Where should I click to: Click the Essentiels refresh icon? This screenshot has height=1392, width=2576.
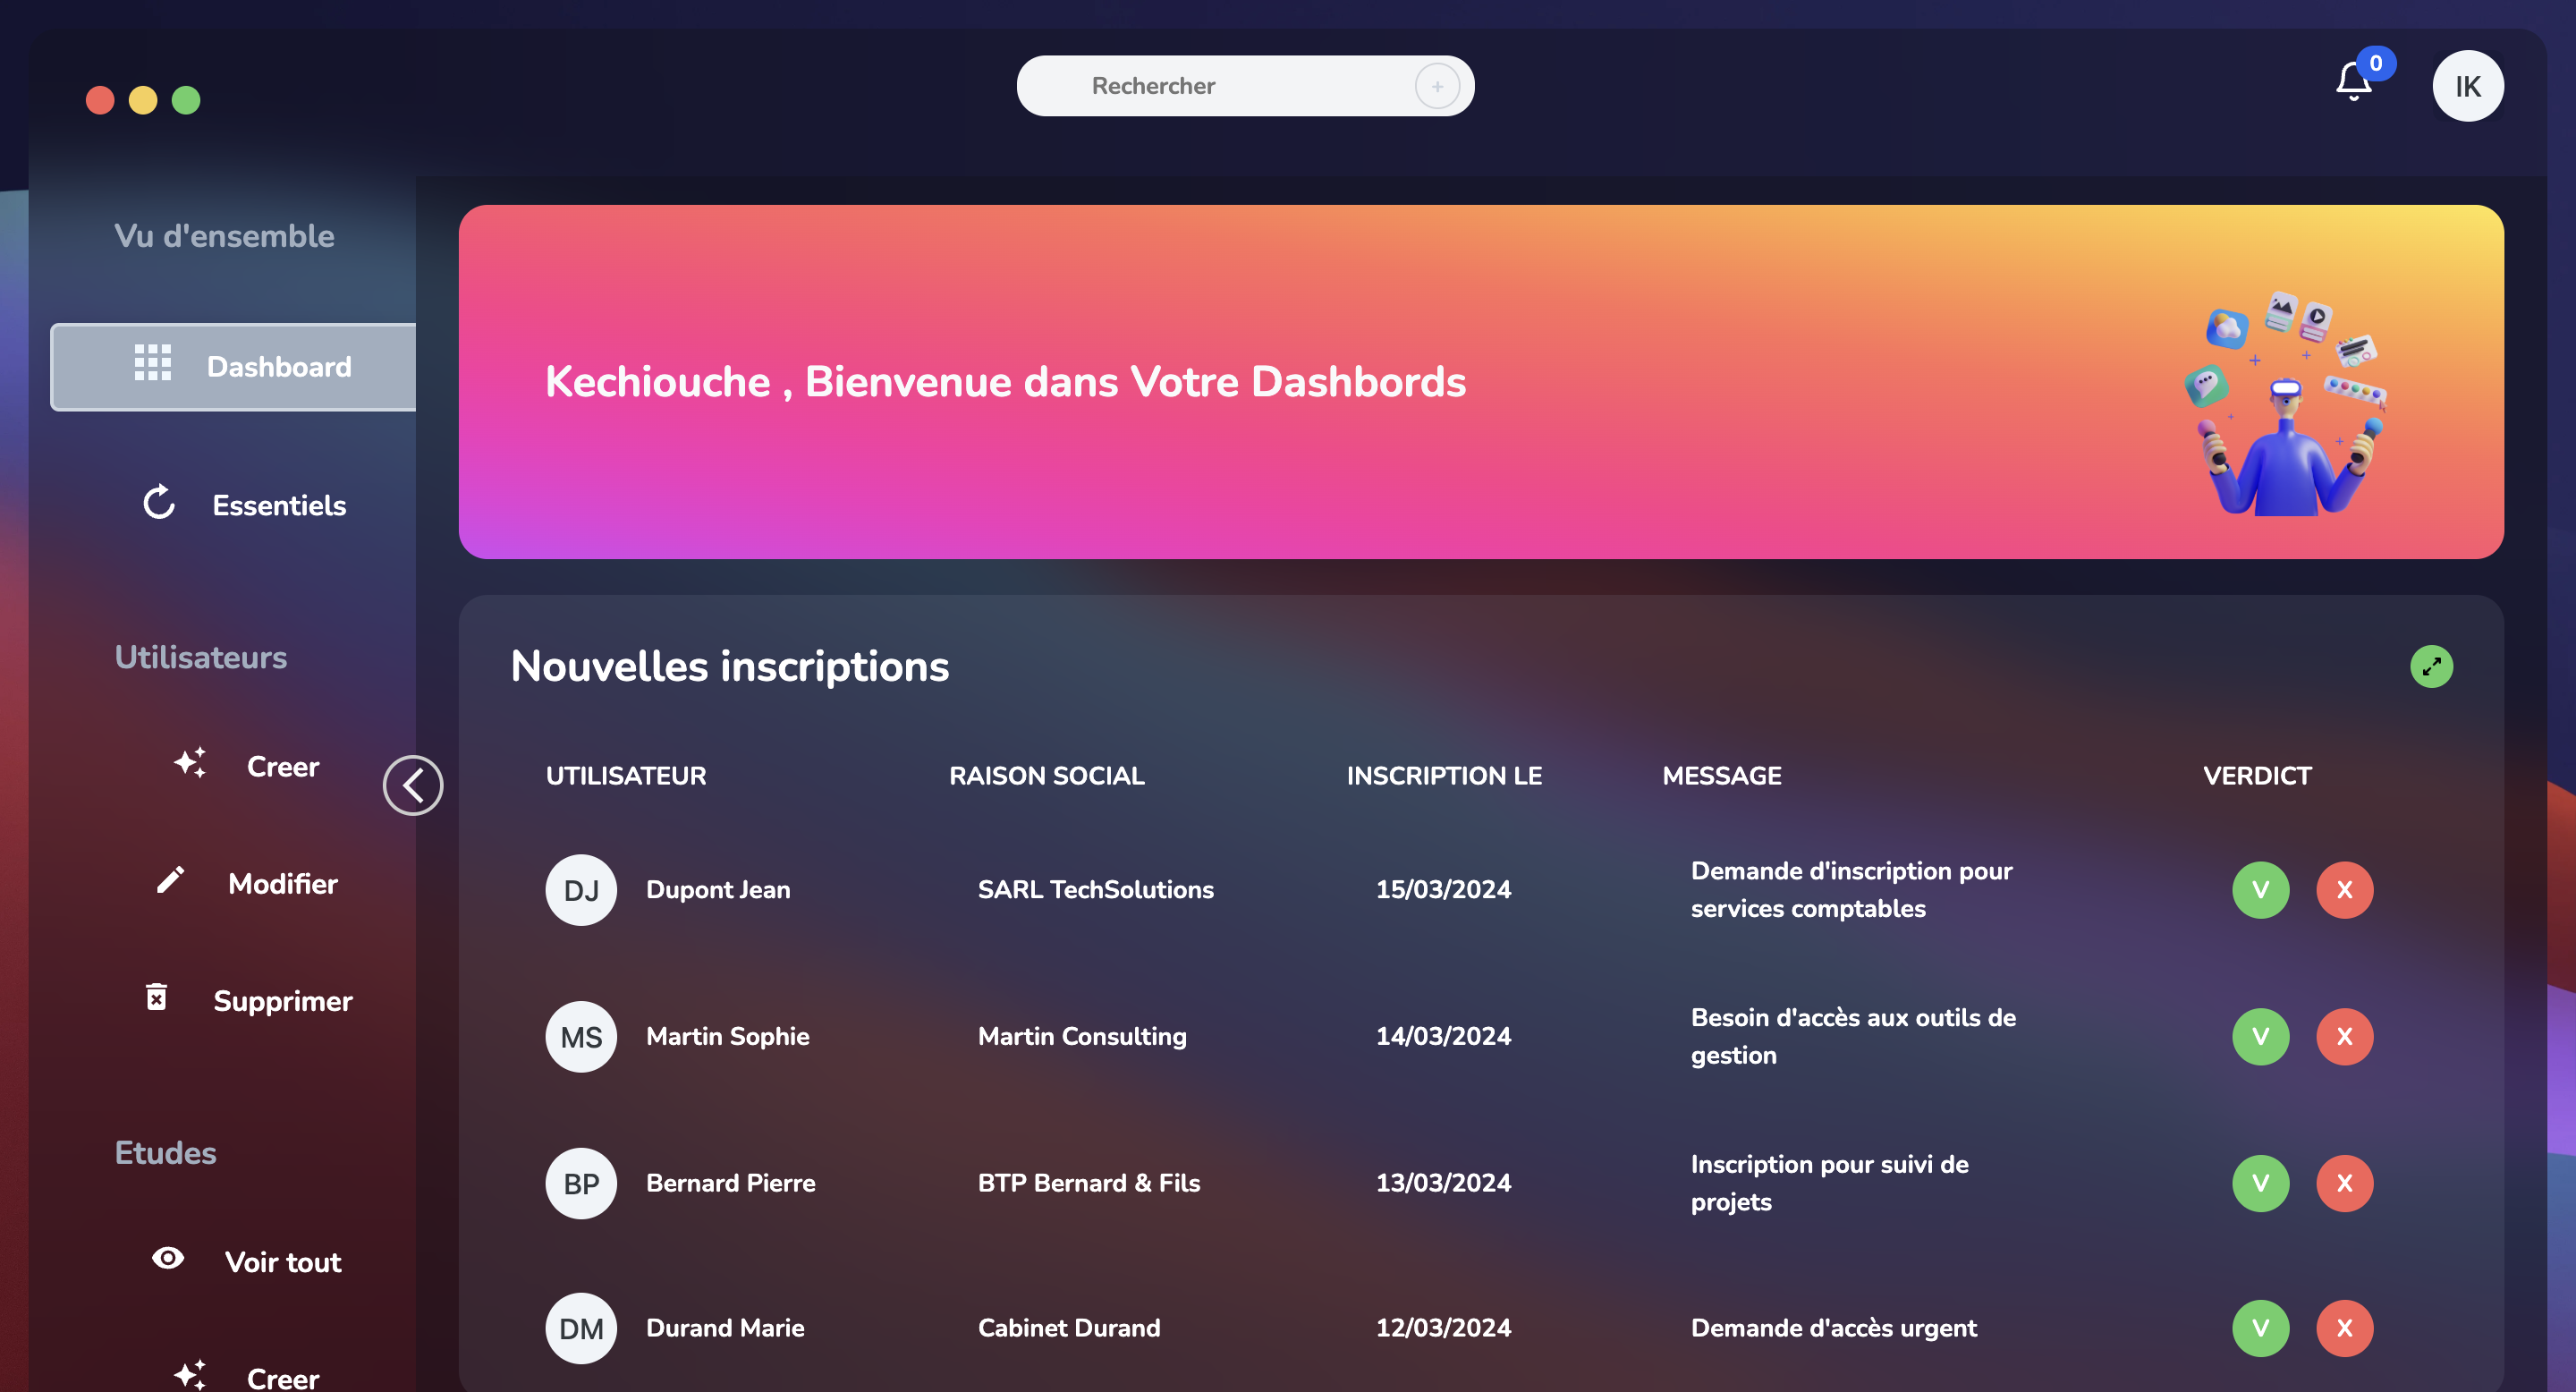(x=159, y=503)
